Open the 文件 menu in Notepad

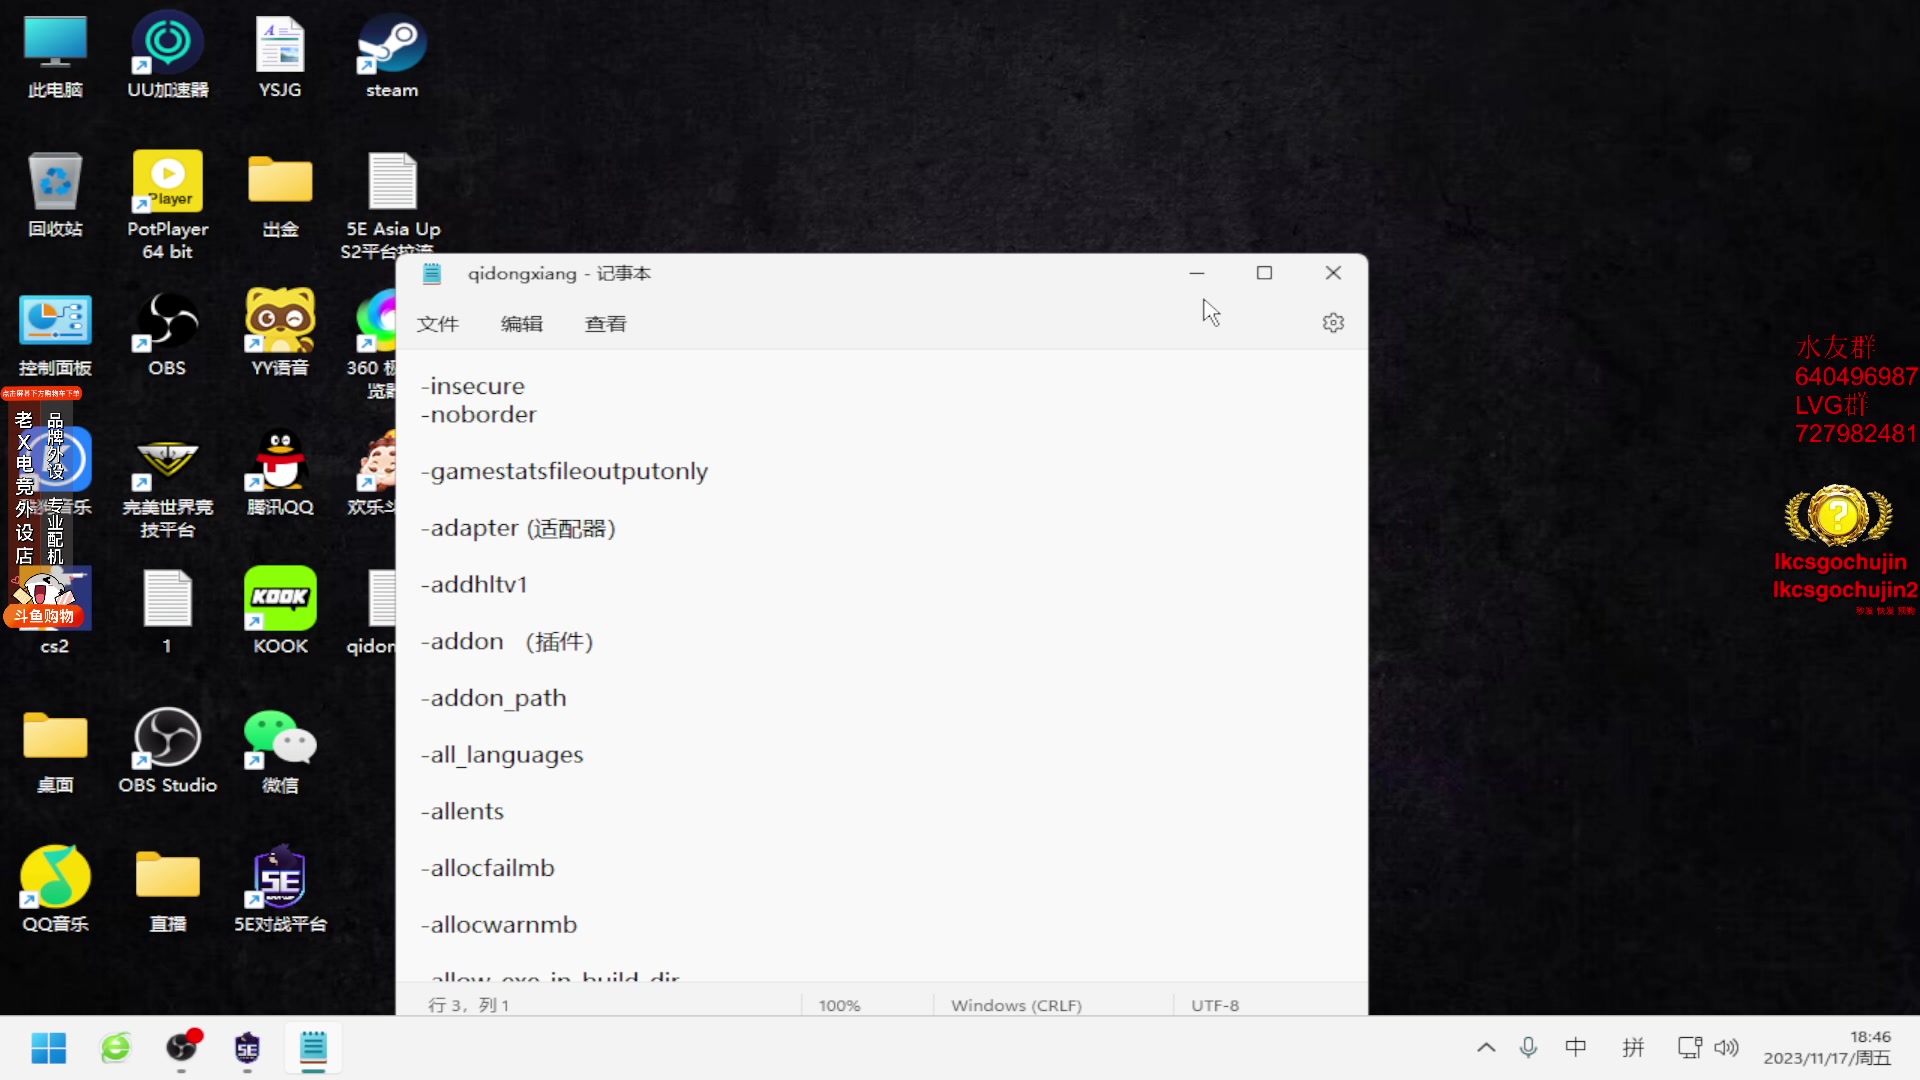pyautogui.click(x=437, y=323)
